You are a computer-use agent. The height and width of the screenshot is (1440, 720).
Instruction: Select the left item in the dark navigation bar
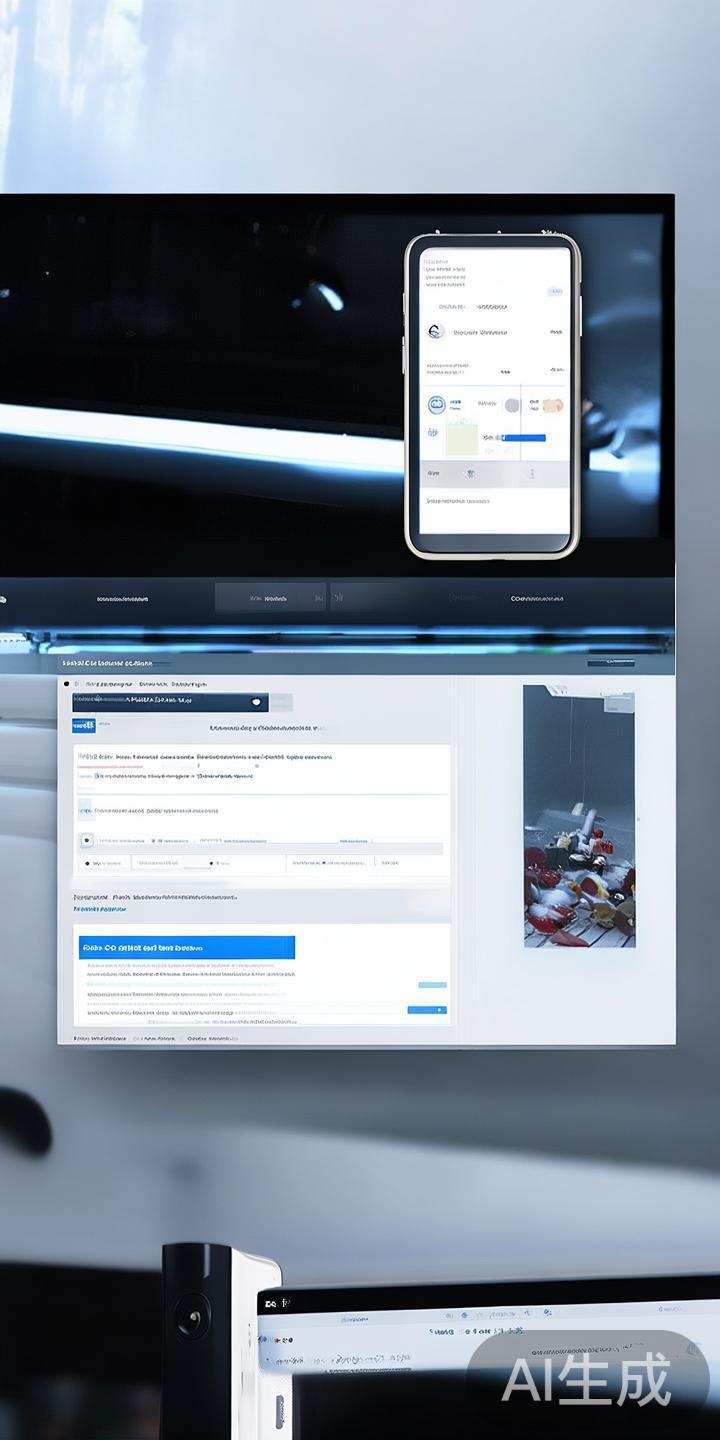(x=122, y=599)
